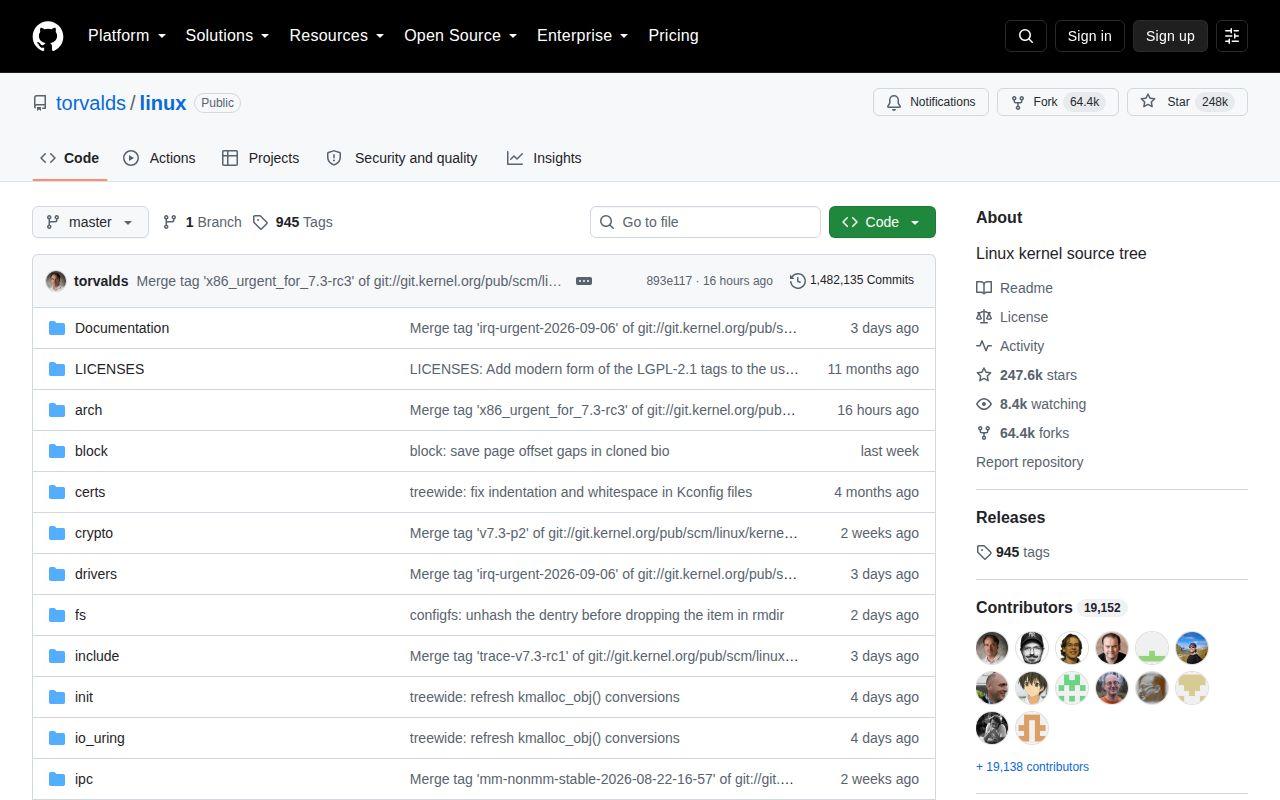Click the forks icon in About
1280x800 pixels.
tap(984, 433)
